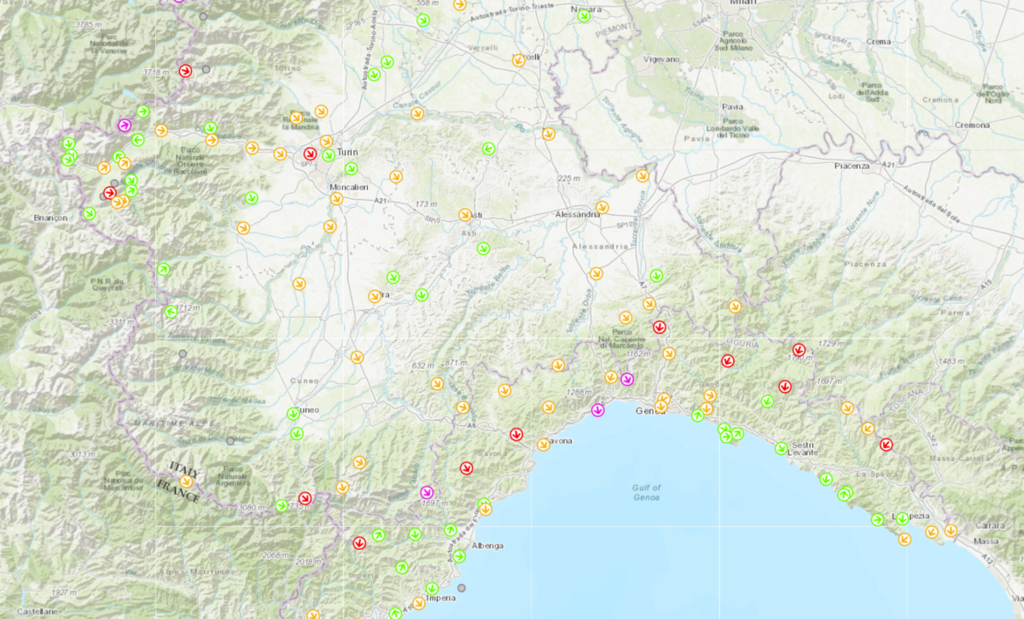Select the green marker on the La Spezia label

coord(902,518)
